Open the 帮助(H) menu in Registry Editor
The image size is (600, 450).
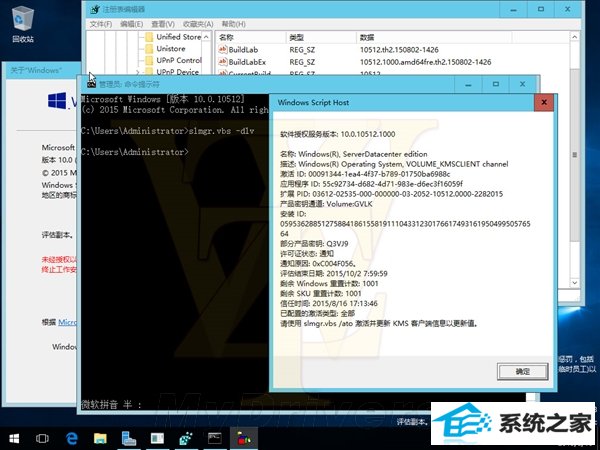233,24
